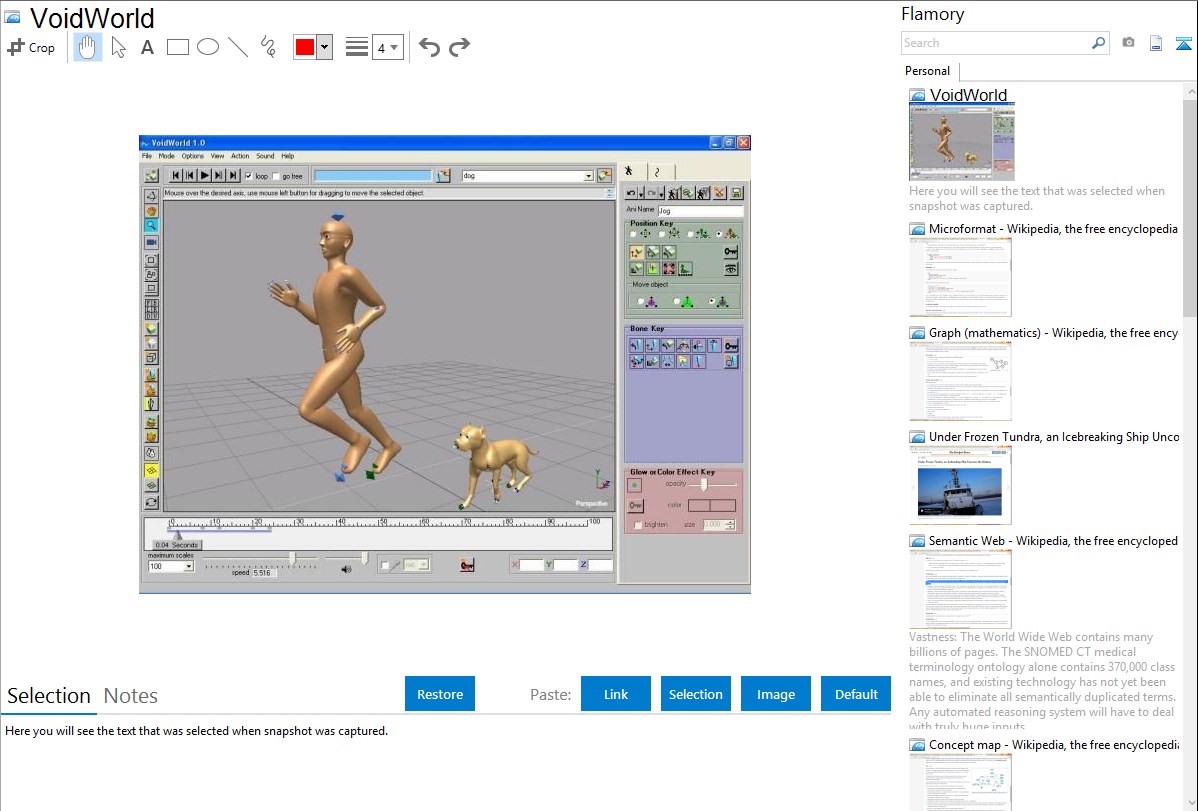This screenshot has width=1198, height=811.
Task: Click the Selection paste button
Action: click(696, 694)
